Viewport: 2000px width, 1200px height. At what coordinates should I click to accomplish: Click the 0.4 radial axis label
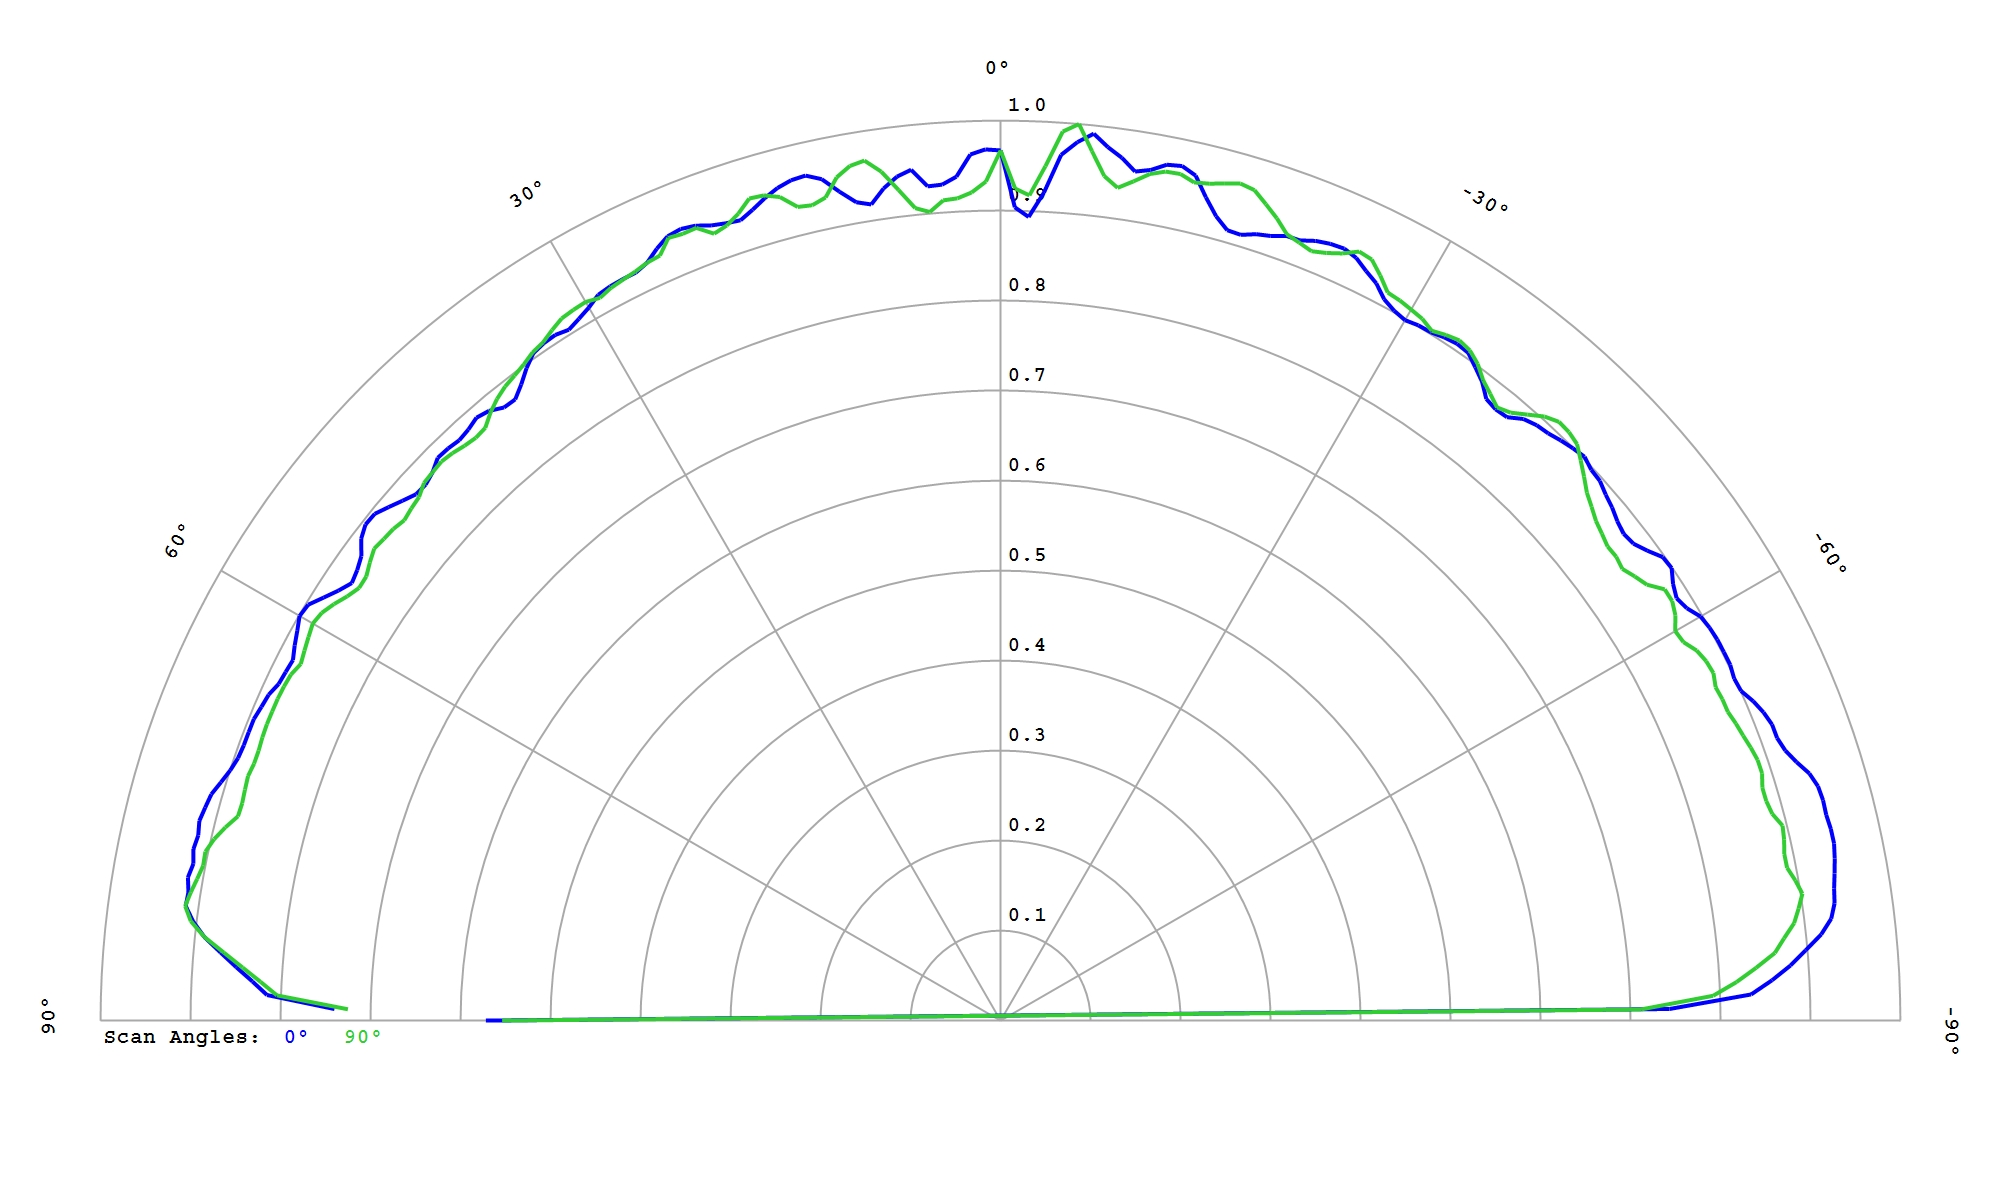pyautogui.click(x=1027, y=645)
